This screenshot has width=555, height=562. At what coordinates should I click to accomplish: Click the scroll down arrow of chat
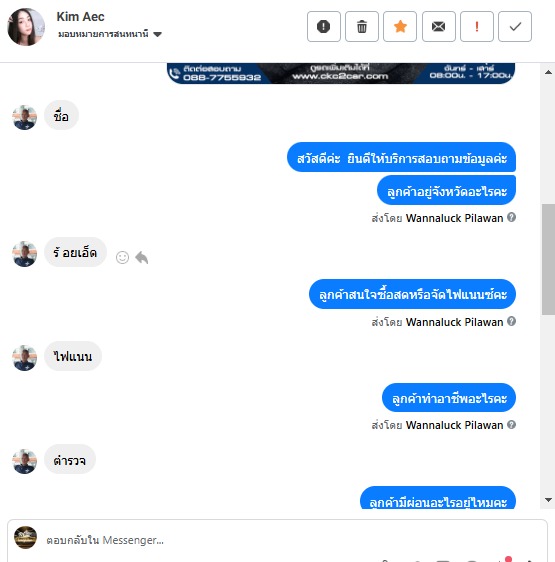coord(548,500)
